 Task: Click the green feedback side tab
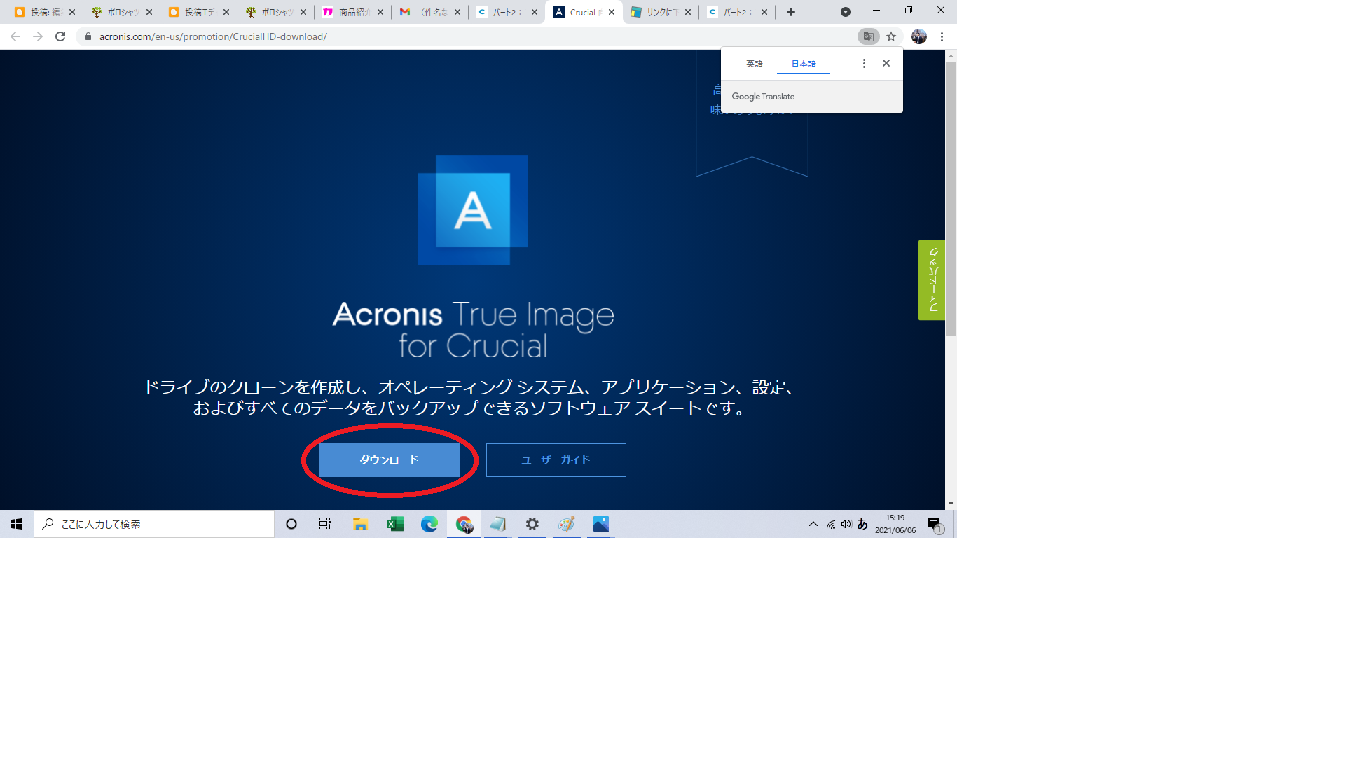[931, 280]
